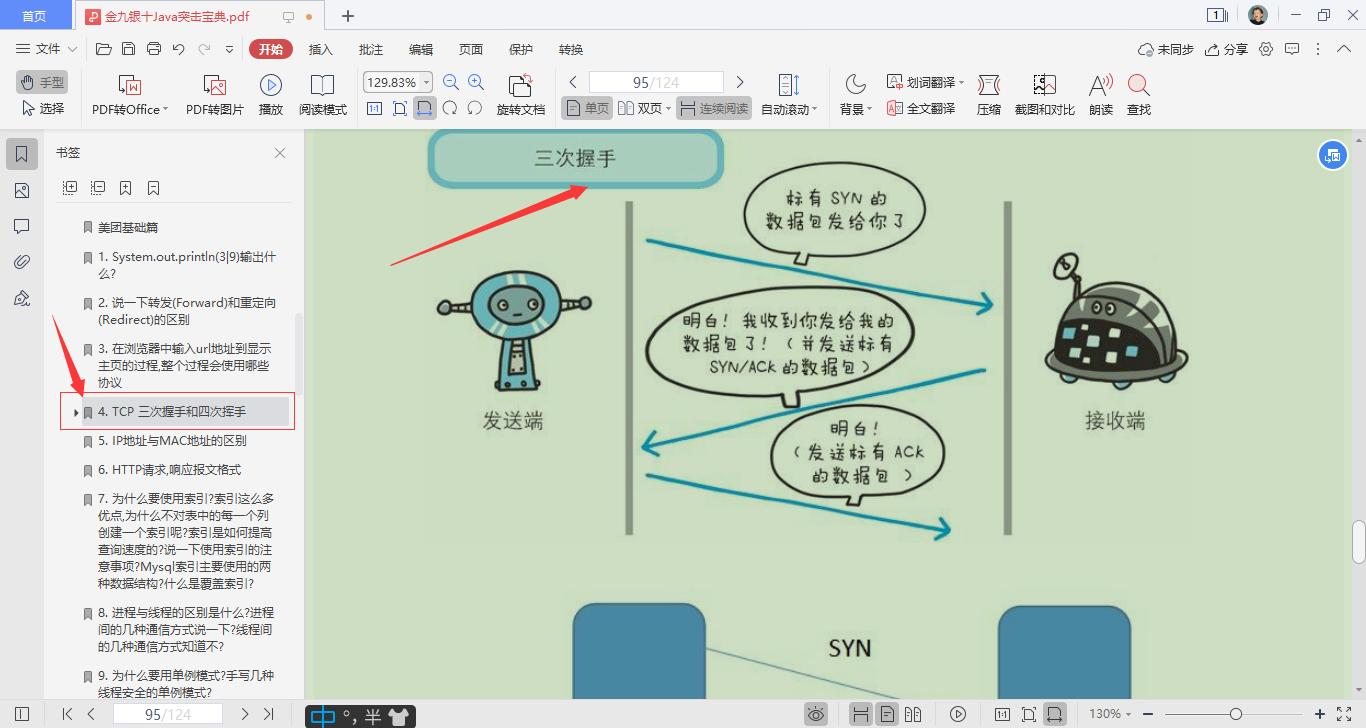Start slideshow with 播放 toolbar button
1366x728 pixels.
270,95
